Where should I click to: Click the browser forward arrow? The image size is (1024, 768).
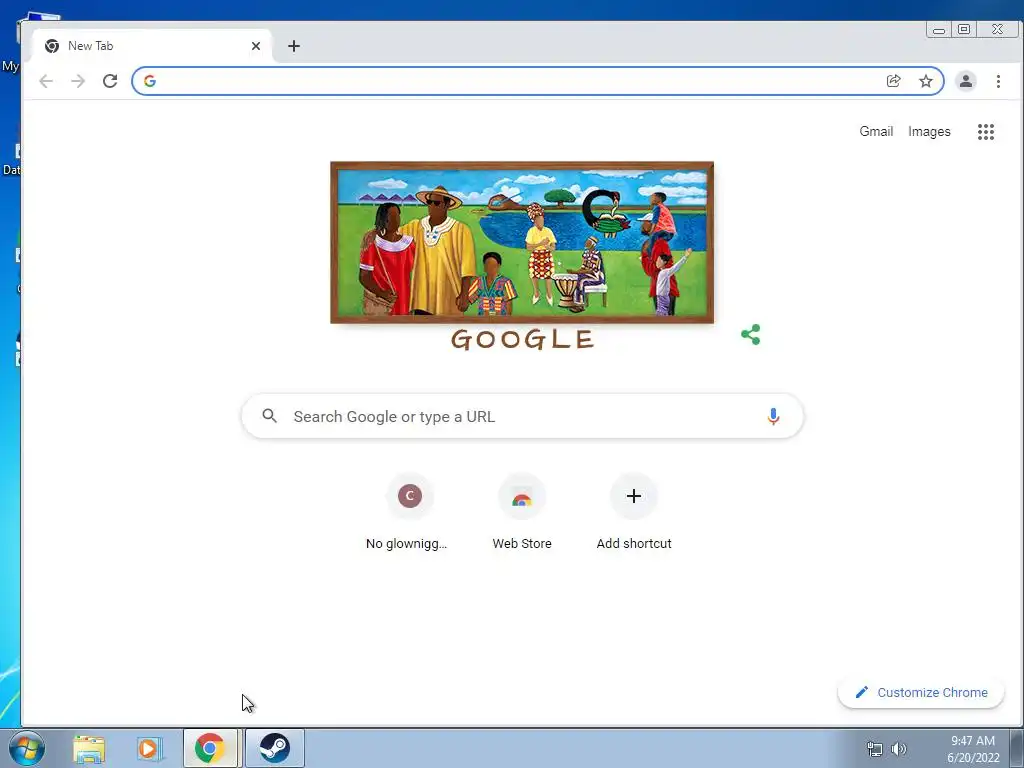pos(78,81)
